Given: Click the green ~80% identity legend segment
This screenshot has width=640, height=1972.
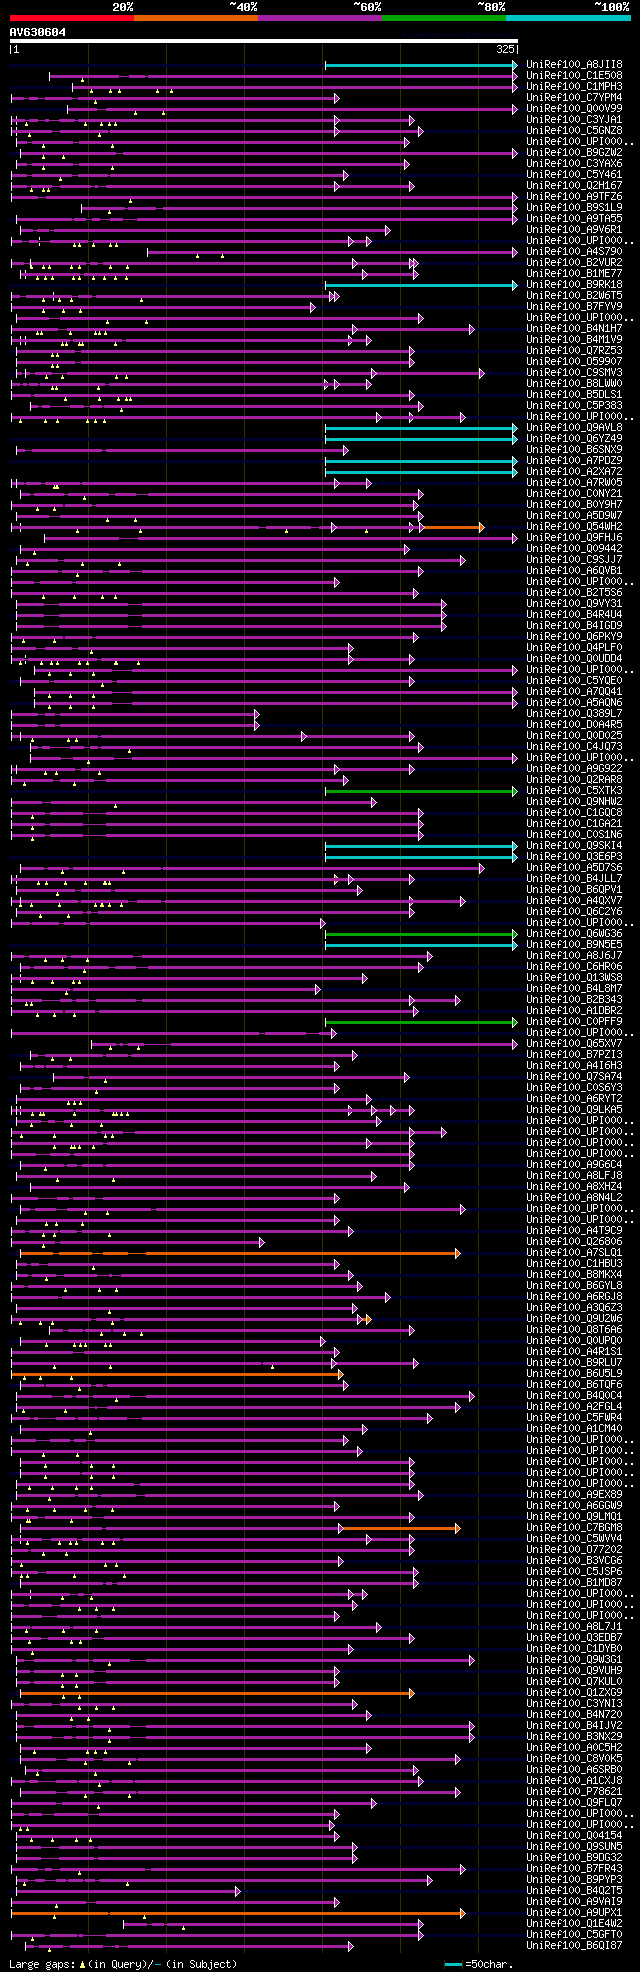Looking at the screenshot, I should click(x=444, y=18).
